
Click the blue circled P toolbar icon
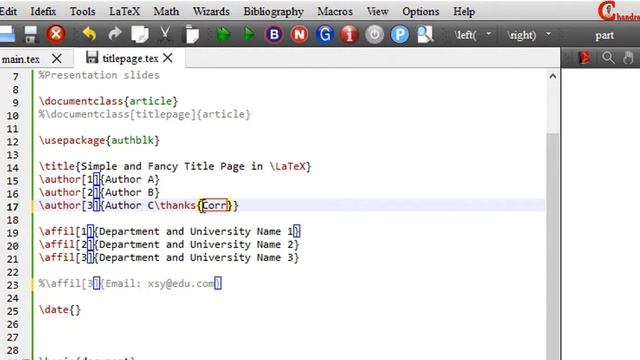point(400,34)
